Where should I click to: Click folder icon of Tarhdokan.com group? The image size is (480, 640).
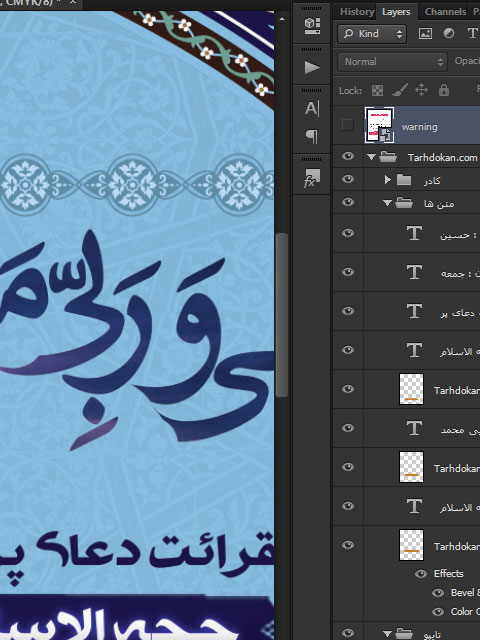pyautogui.click(x=388, y=157)
